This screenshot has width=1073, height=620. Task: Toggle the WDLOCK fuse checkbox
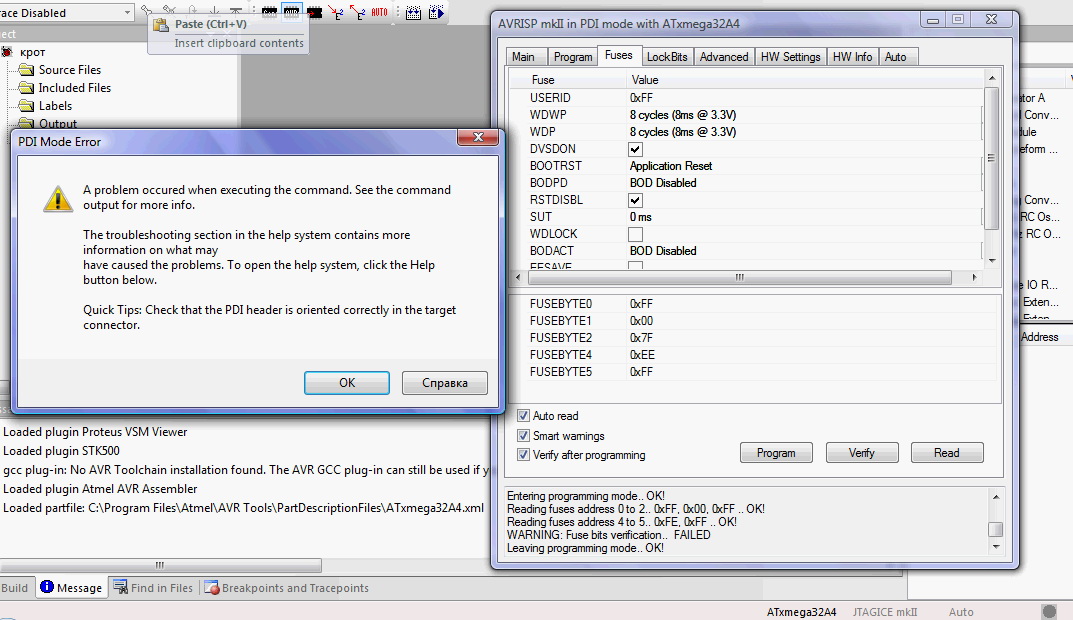[635, 234]
